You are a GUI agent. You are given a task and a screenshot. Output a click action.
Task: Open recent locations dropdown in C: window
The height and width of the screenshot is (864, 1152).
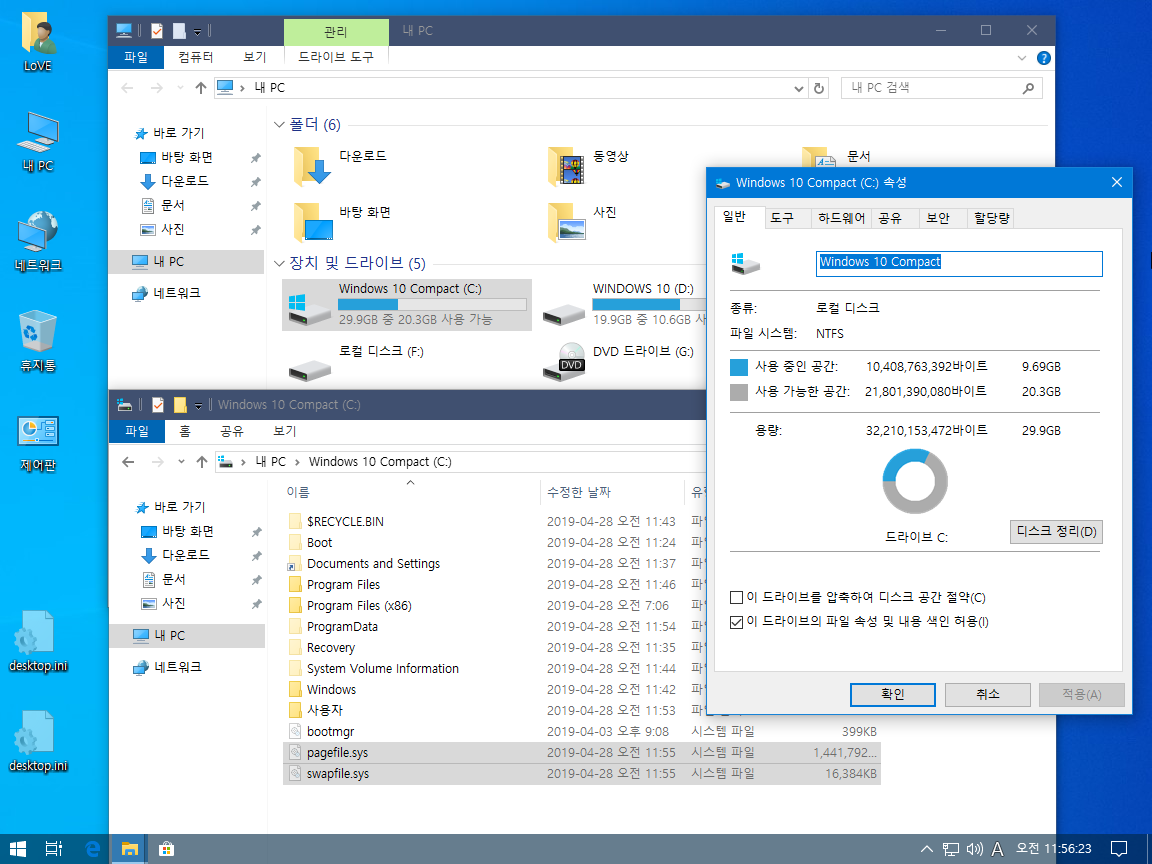point(181,462)
